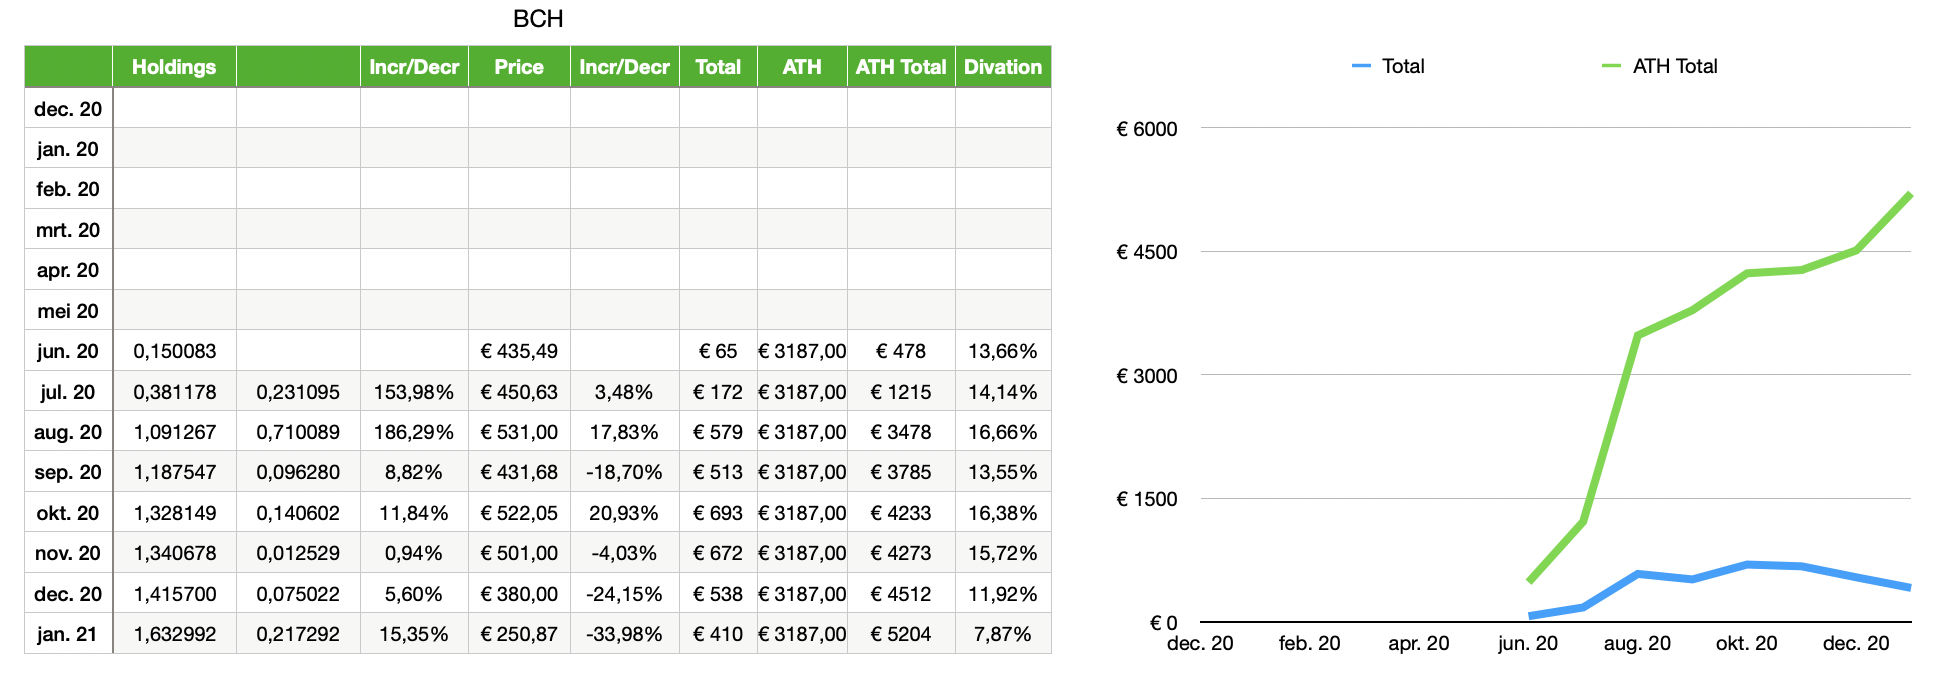Select the Price column header
This screenshot has height=678, width=1938.
(519, 67)
